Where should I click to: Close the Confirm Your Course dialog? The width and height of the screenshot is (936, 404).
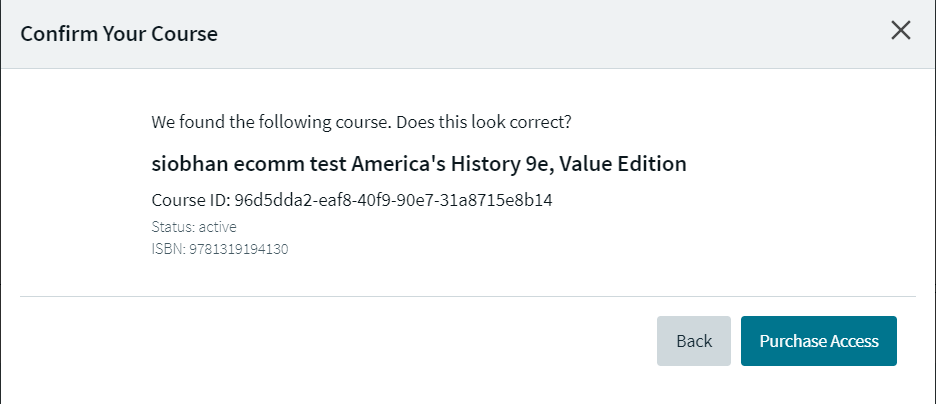coord(900,30)
